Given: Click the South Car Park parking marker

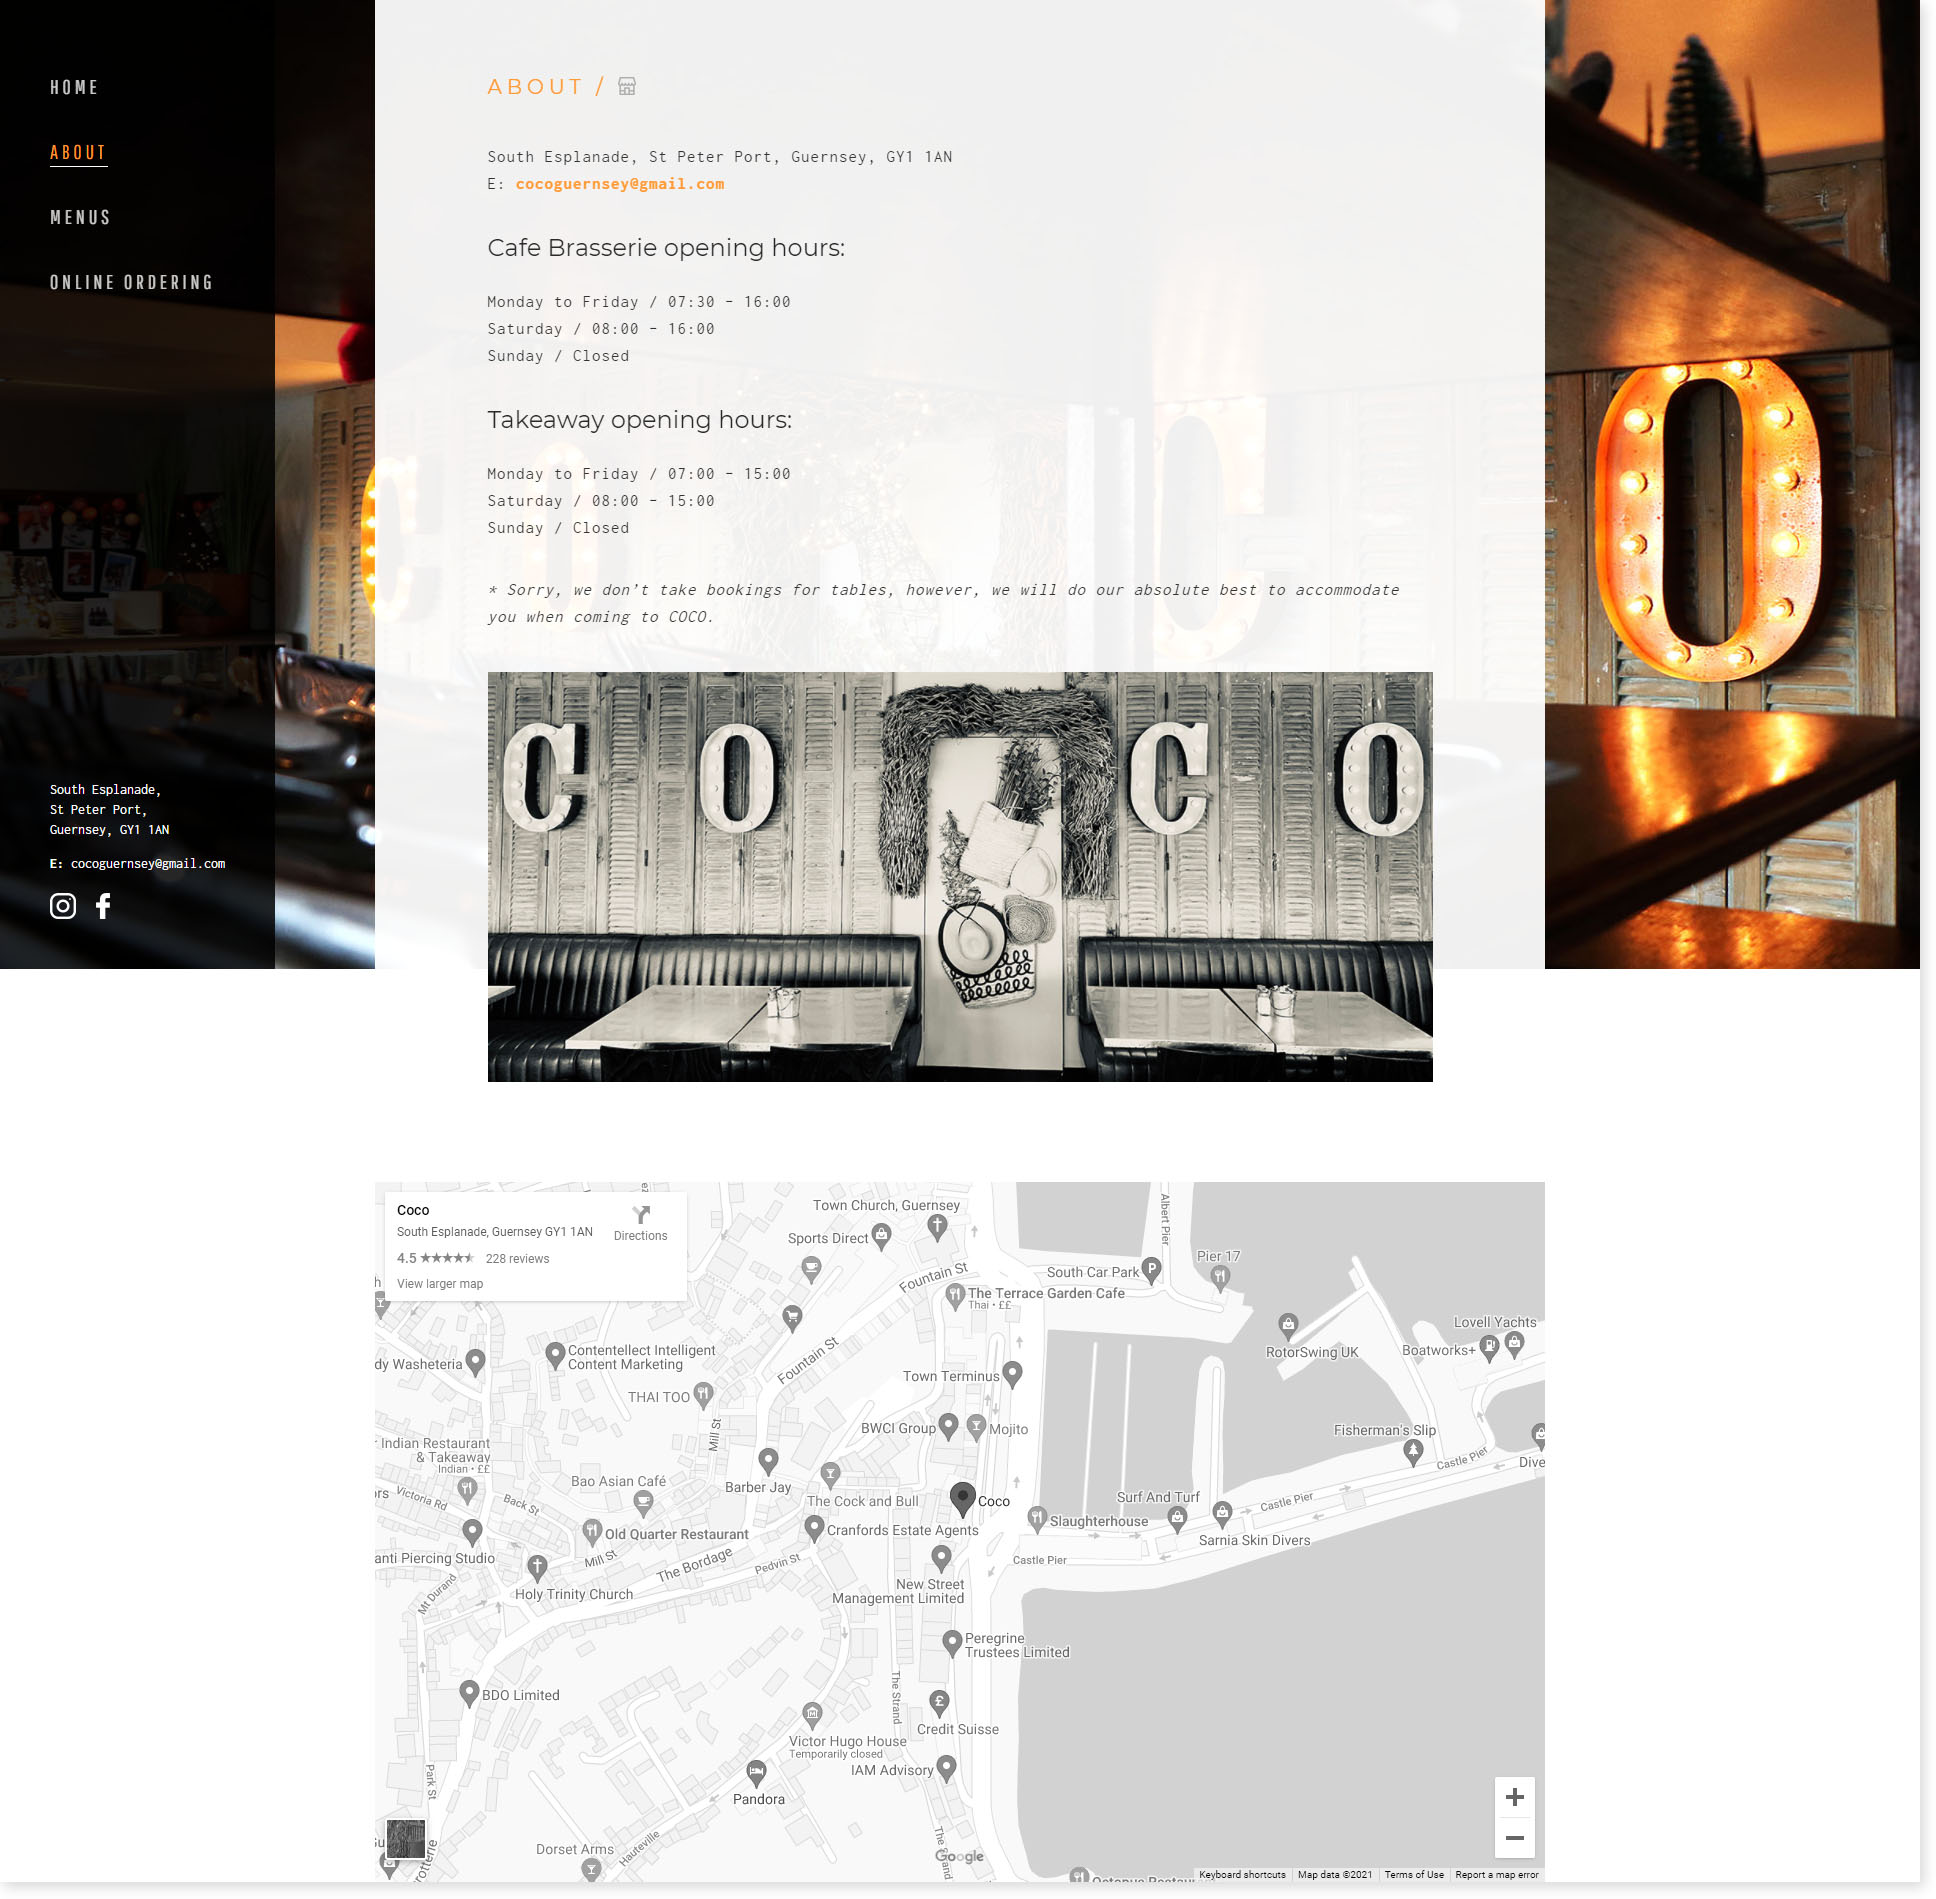Looking at the screenshot, I should click(x=1152, y=1270).
